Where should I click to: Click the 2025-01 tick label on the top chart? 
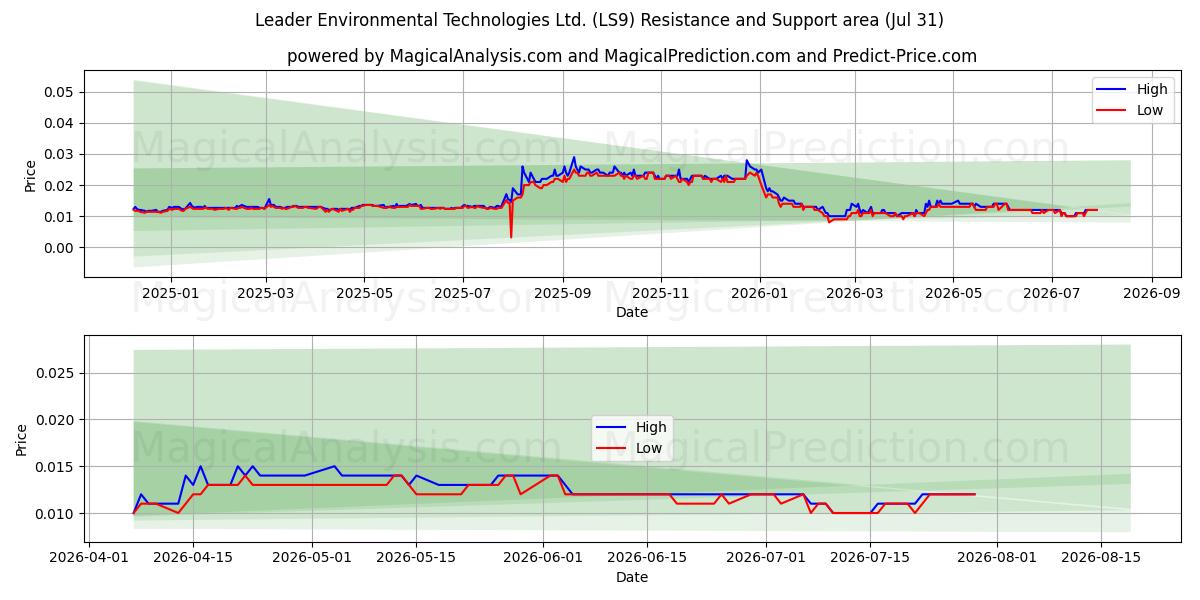tap(171, 294)
